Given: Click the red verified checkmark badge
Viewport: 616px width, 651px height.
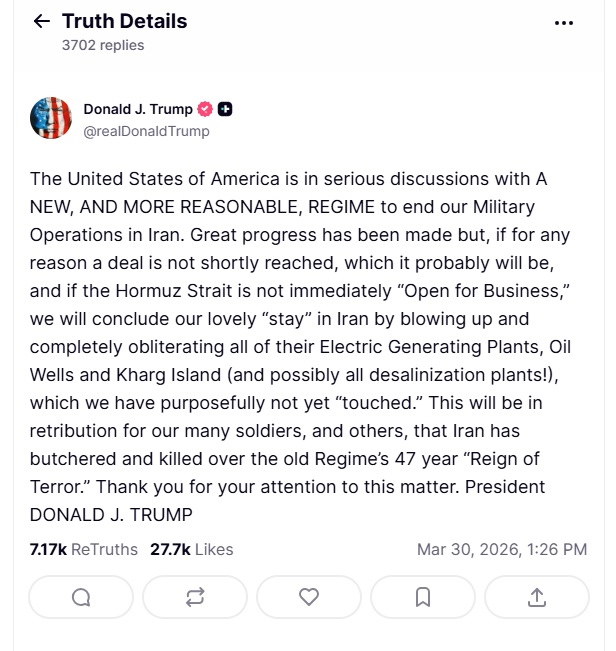Looking at the screenshot, I should click(205, 109).
